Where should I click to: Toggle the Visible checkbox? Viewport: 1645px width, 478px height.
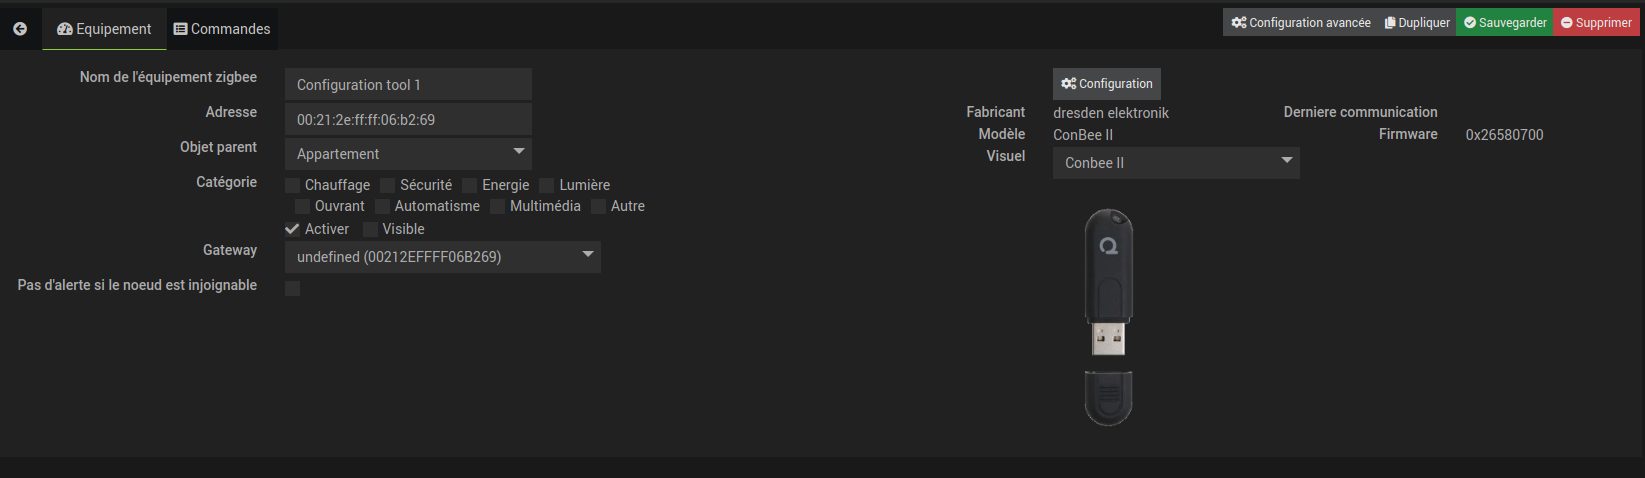click(x=370, y=229)
